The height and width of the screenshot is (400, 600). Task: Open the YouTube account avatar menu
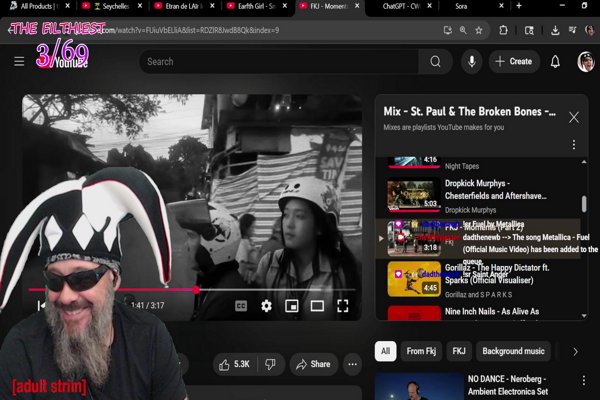(x=586, y=61)
